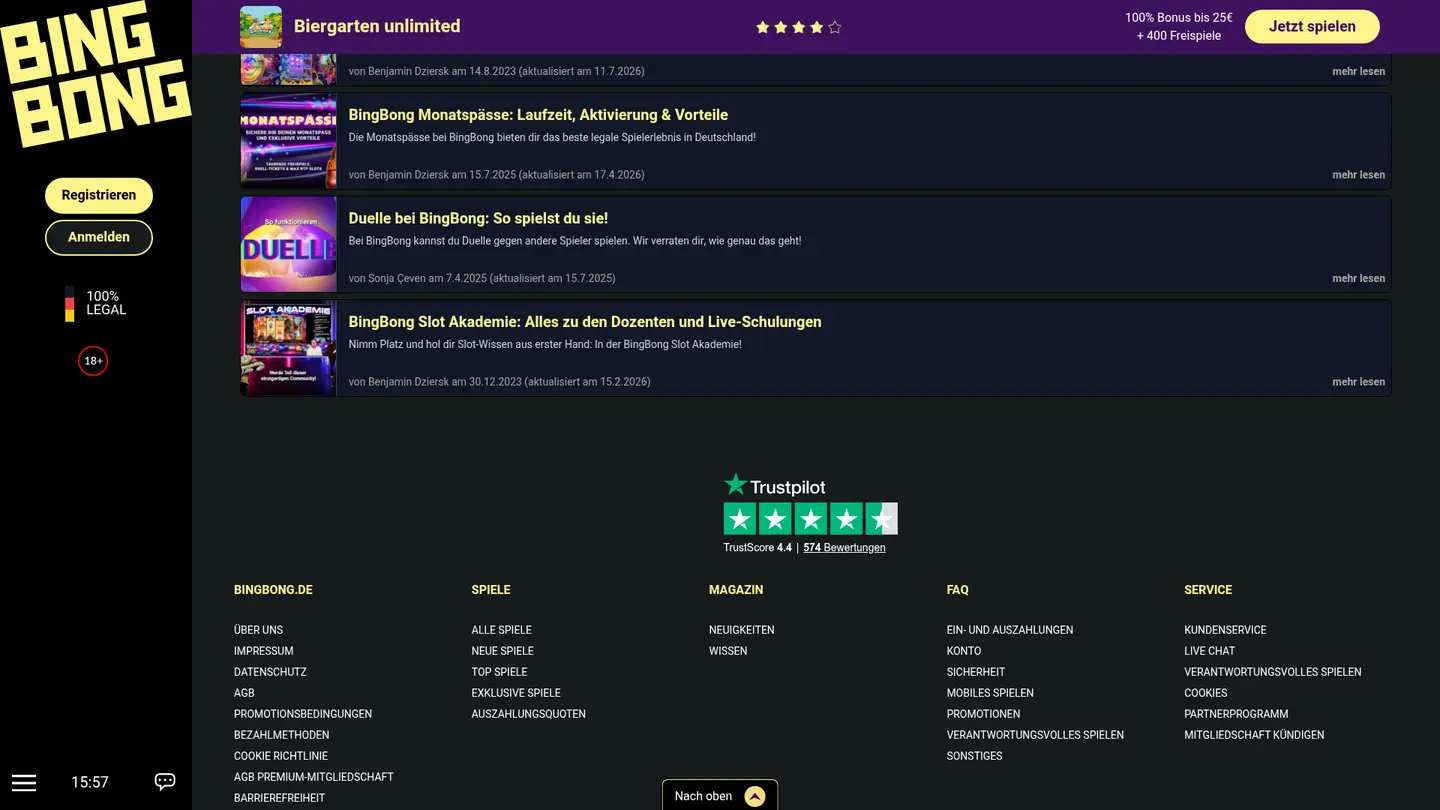Open the COOKIES service link
The height and width of the screenshot is (810, 1440).
(x=1205, y=693)
